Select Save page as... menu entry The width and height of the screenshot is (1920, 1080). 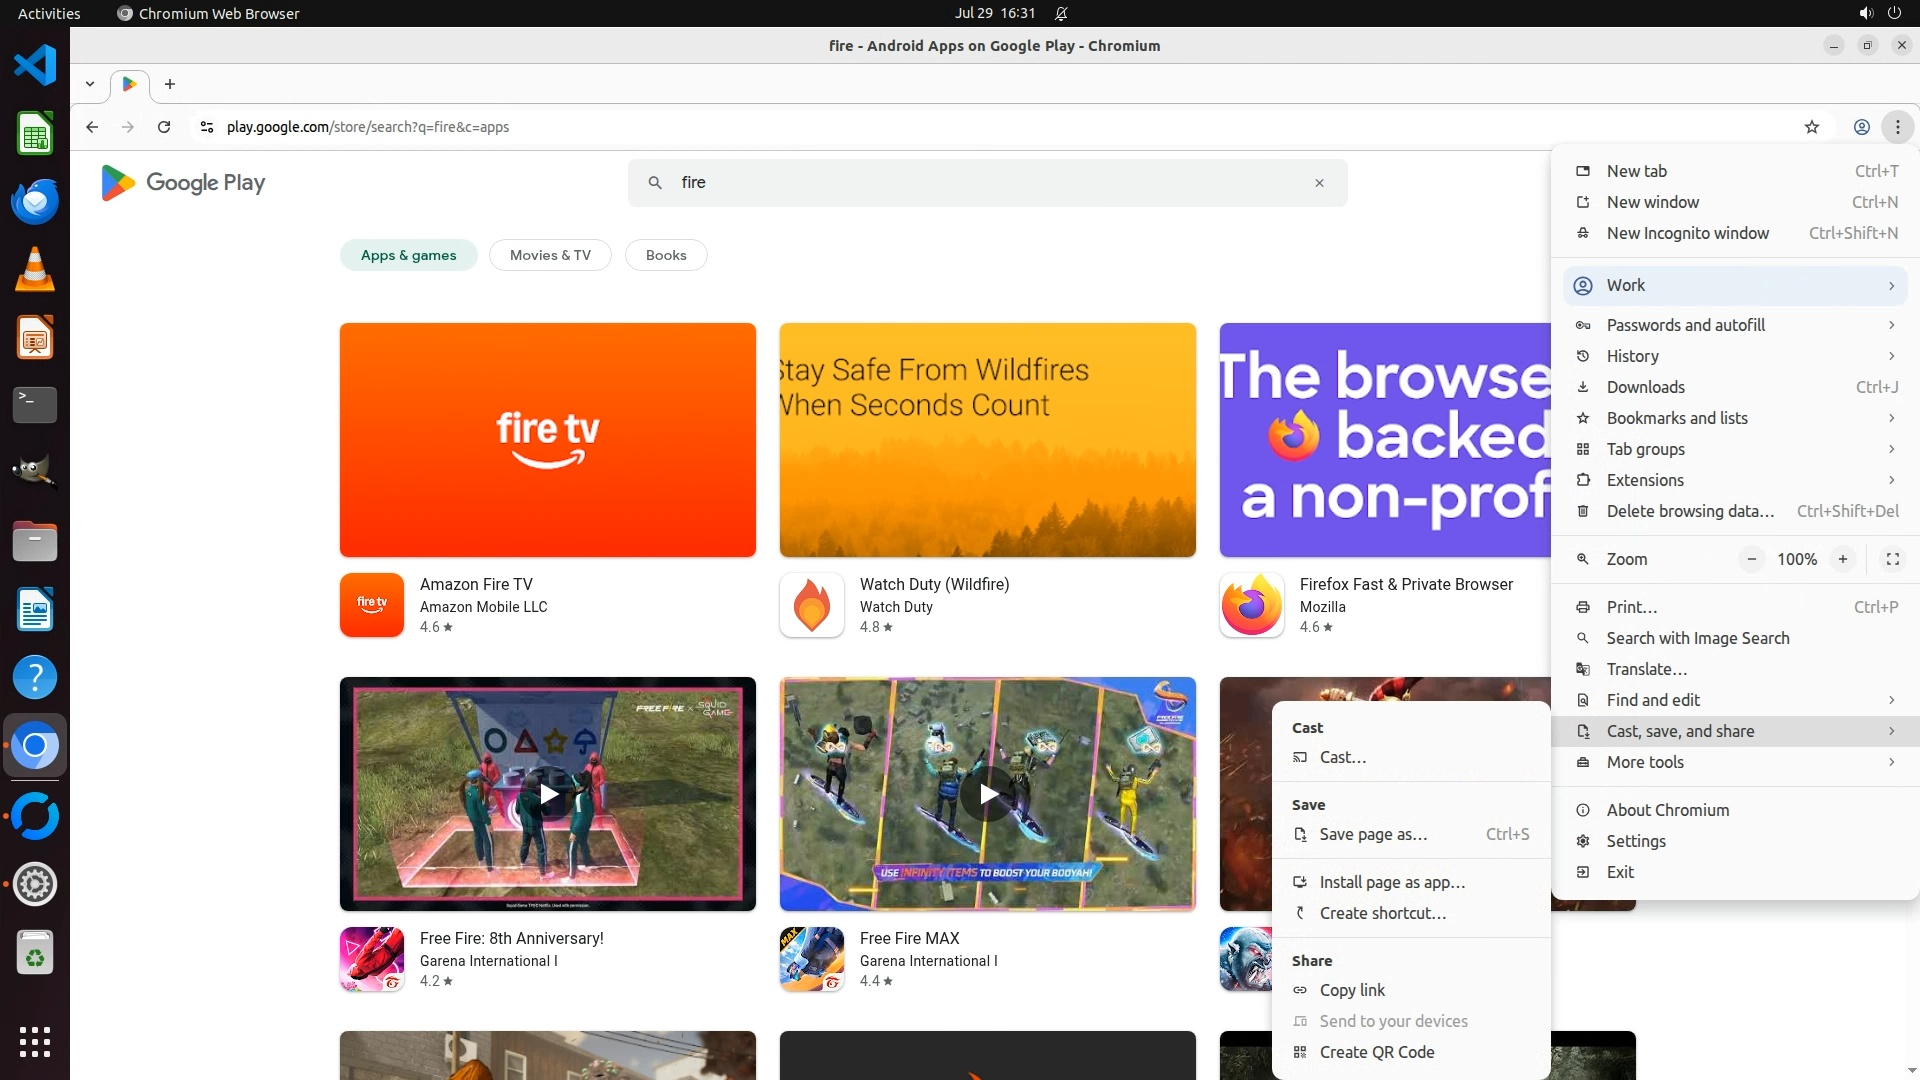click(x=1373, y=834)
